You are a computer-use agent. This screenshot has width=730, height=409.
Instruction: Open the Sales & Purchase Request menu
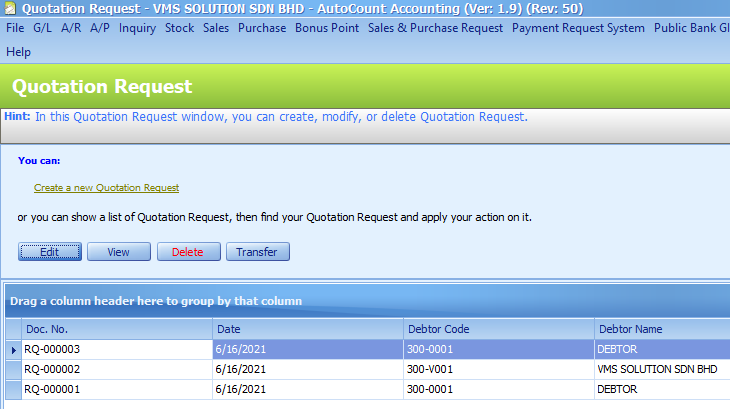[x=435, y=28]
